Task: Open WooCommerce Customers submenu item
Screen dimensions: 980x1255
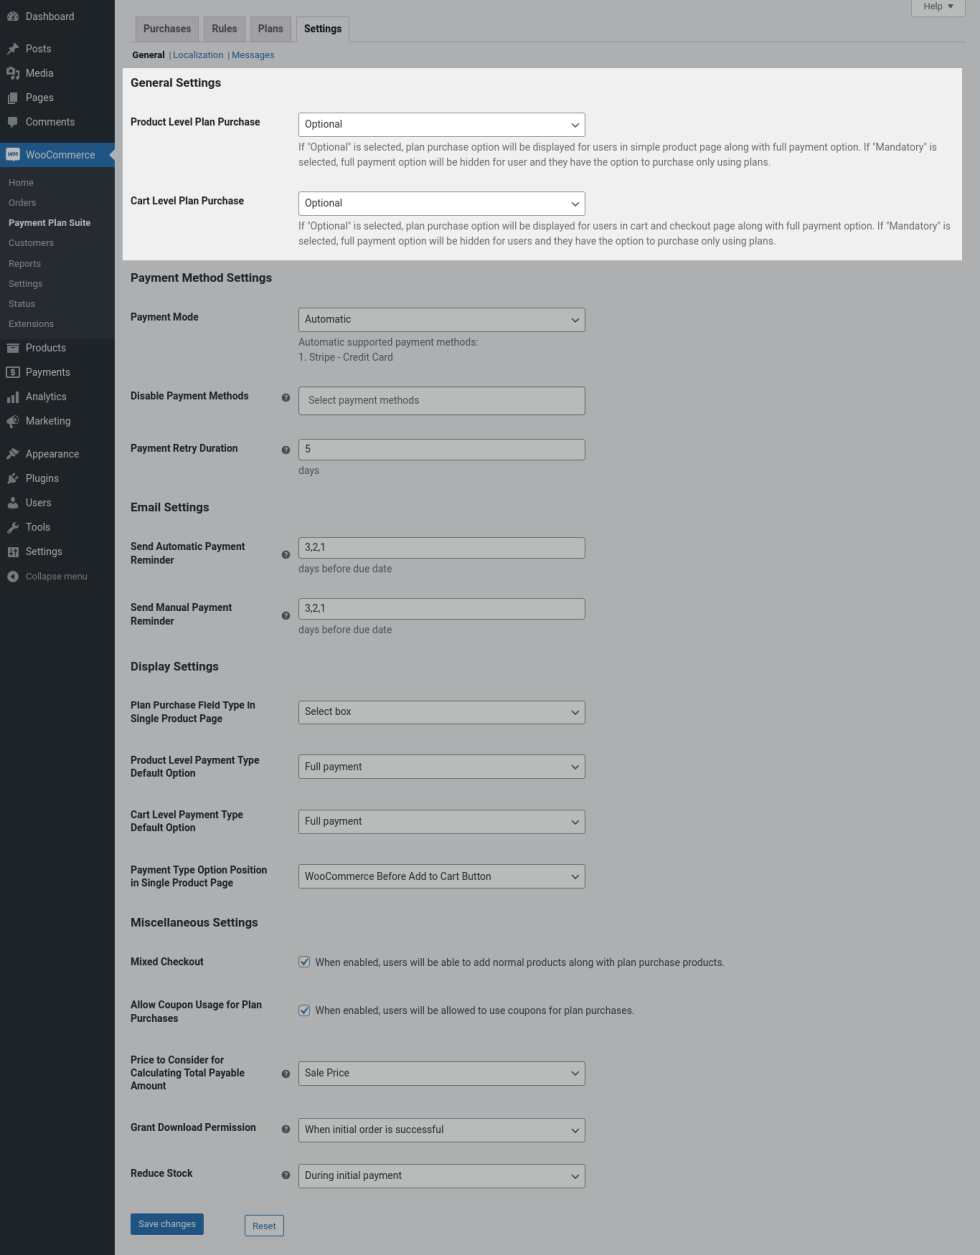Action: point(31,243)
